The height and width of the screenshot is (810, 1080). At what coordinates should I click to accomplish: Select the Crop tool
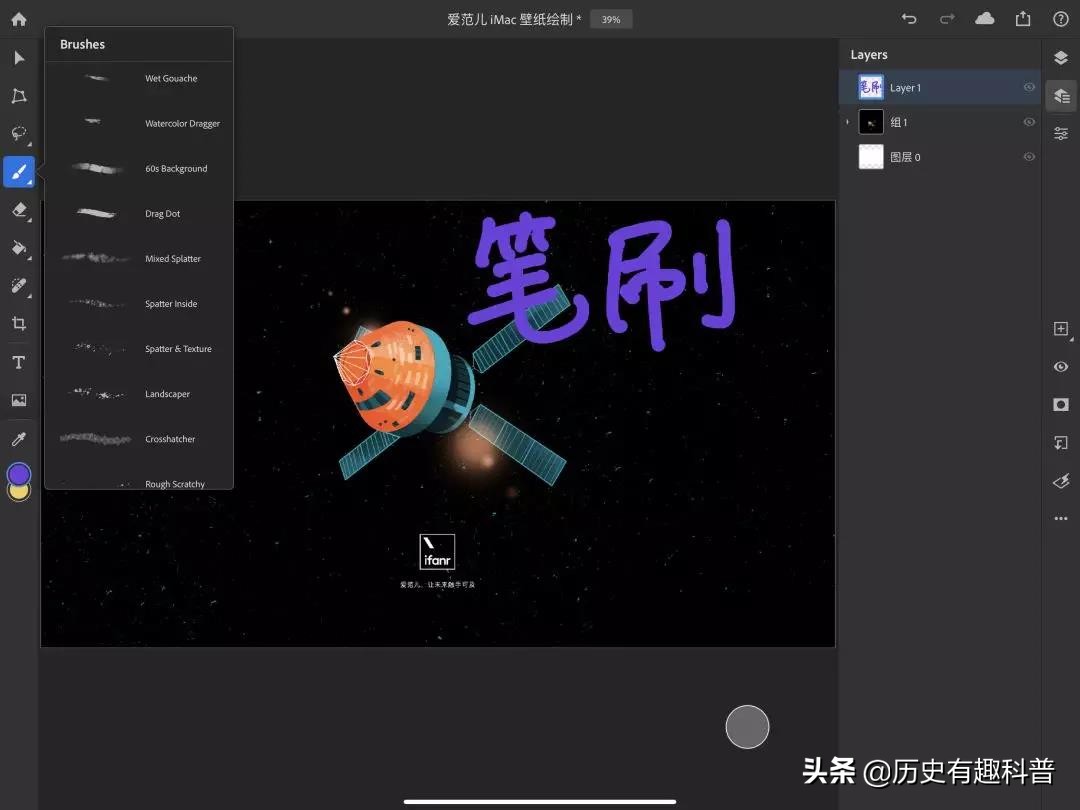click(x=18, y=324)
